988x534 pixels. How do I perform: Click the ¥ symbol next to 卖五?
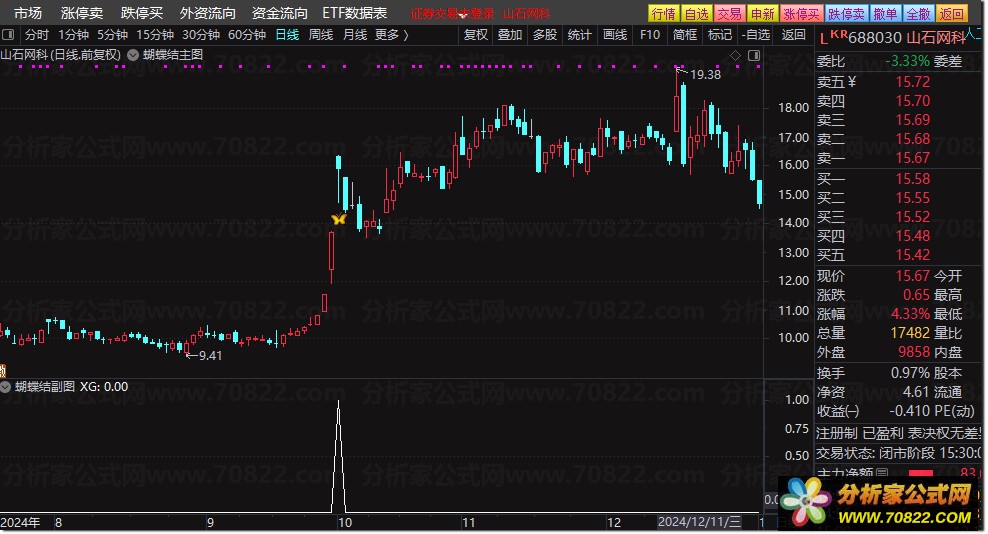tap(853, 81)
